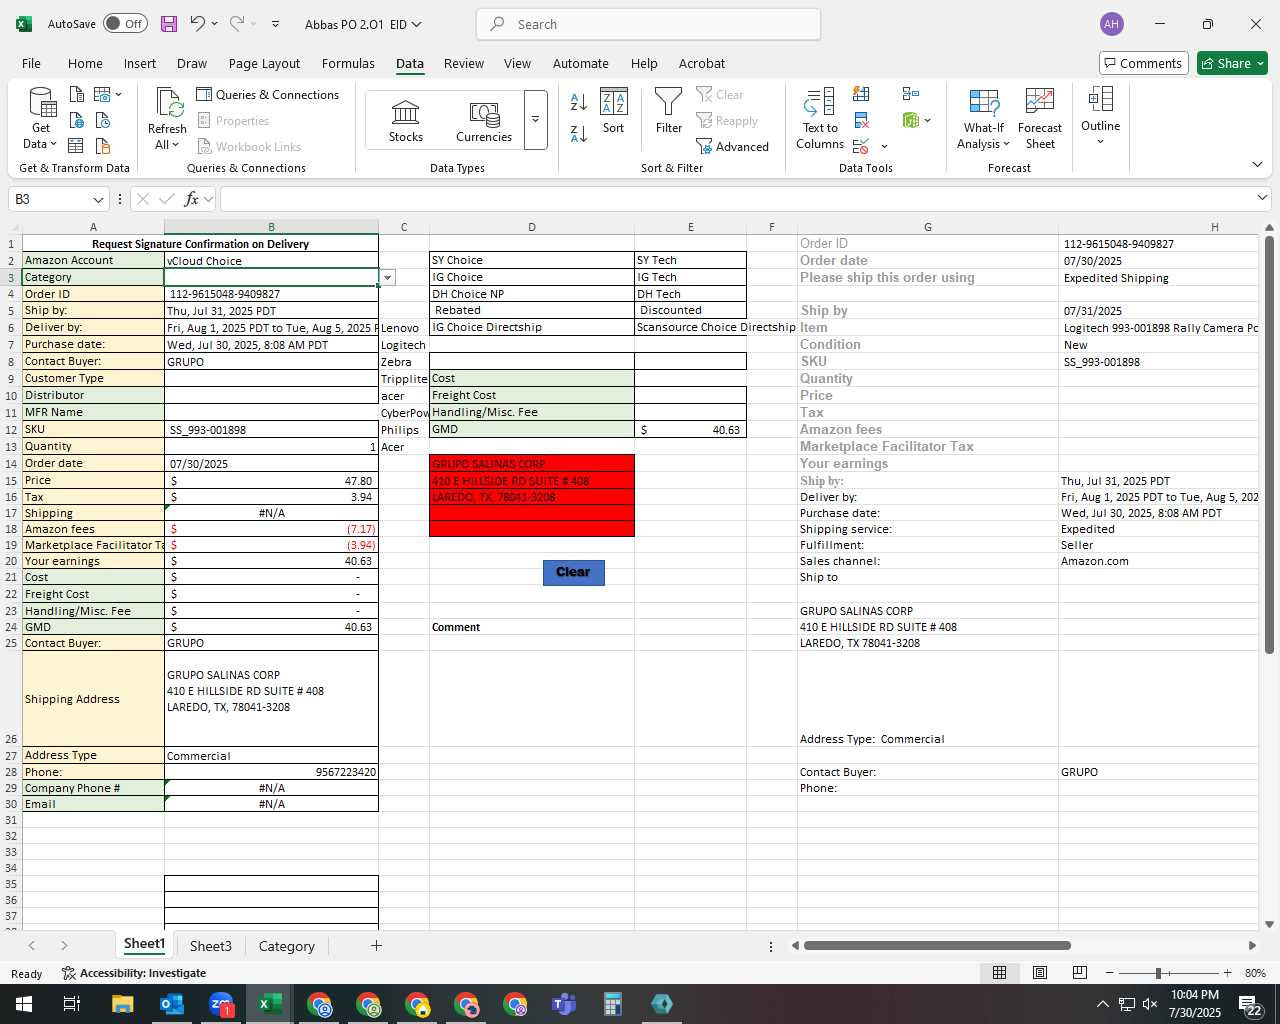Click the Save icon
This screenshot has width=1280, height=1024.
168,24
